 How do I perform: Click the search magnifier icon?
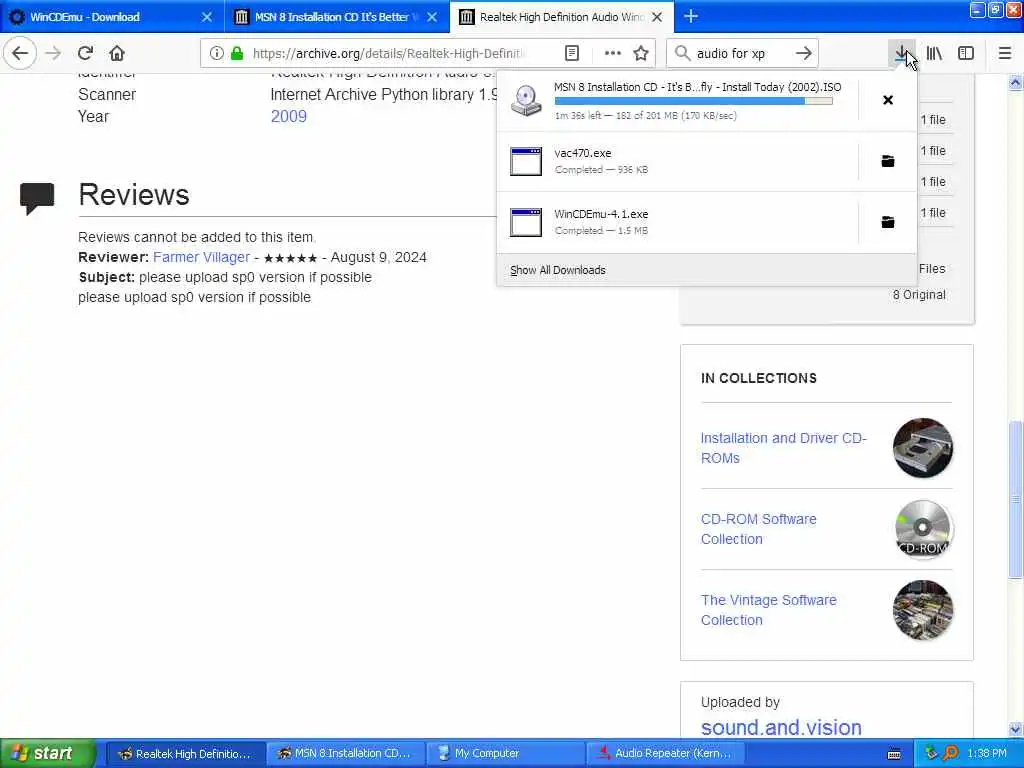point(682,54)
